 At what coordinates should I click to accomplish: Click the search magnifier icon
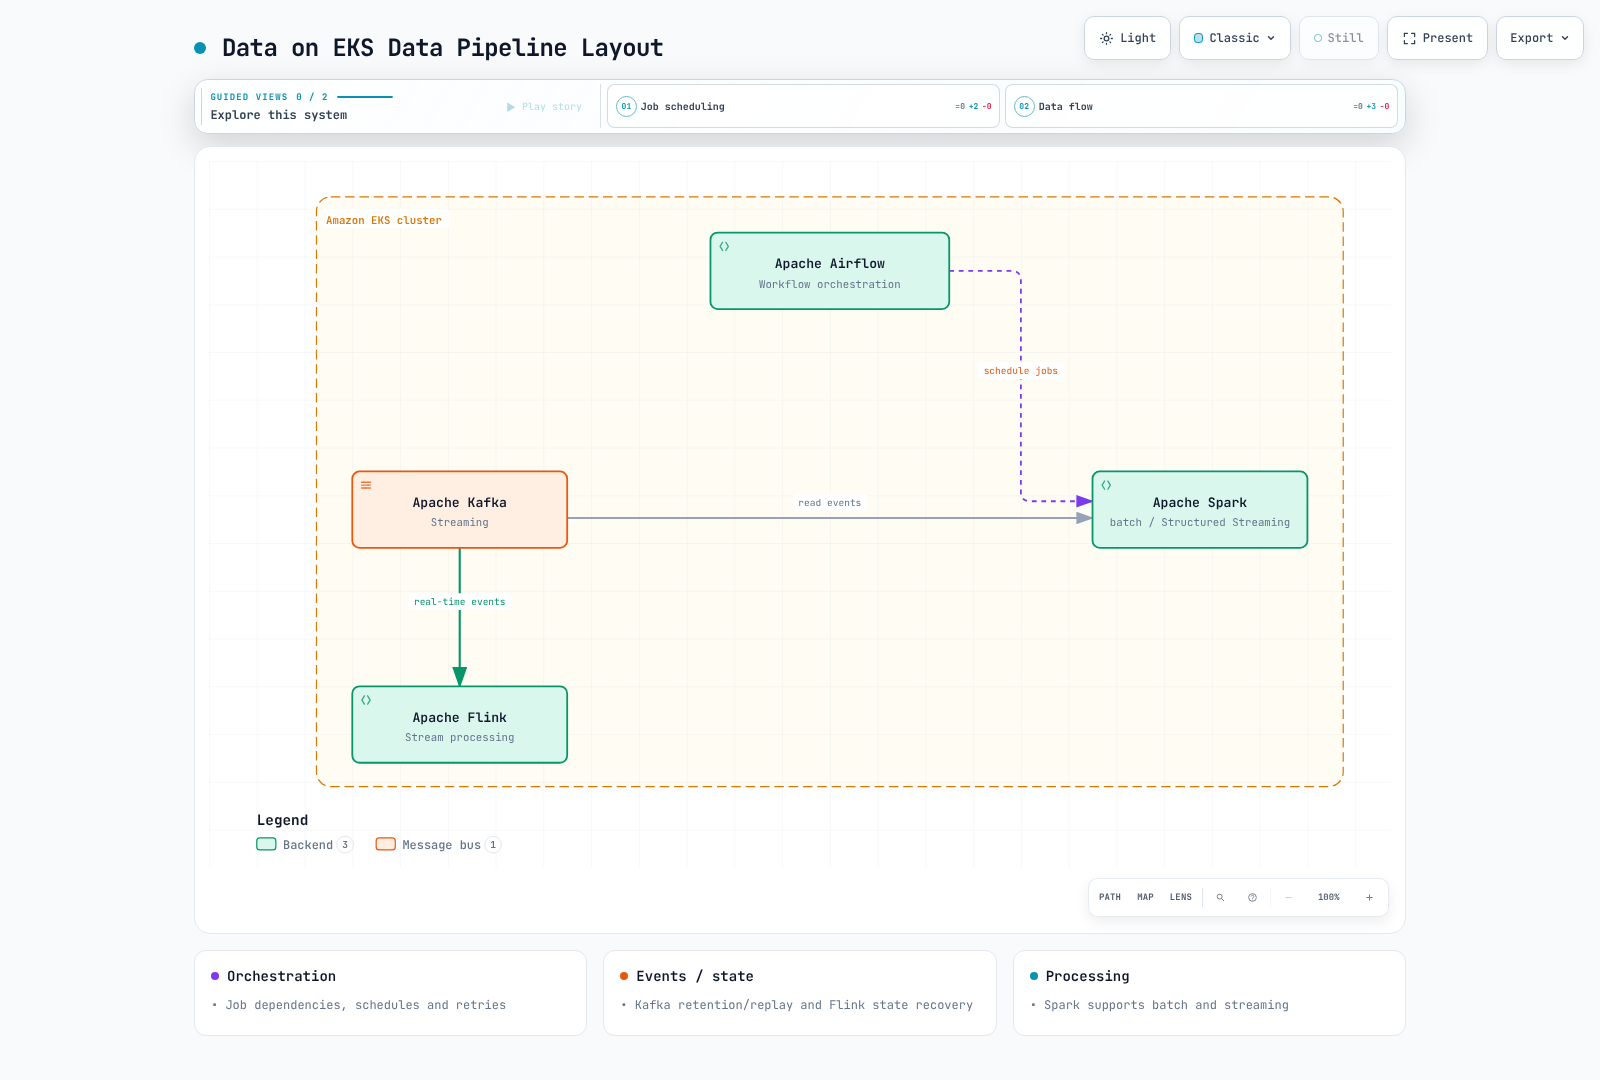(1220, 898)
